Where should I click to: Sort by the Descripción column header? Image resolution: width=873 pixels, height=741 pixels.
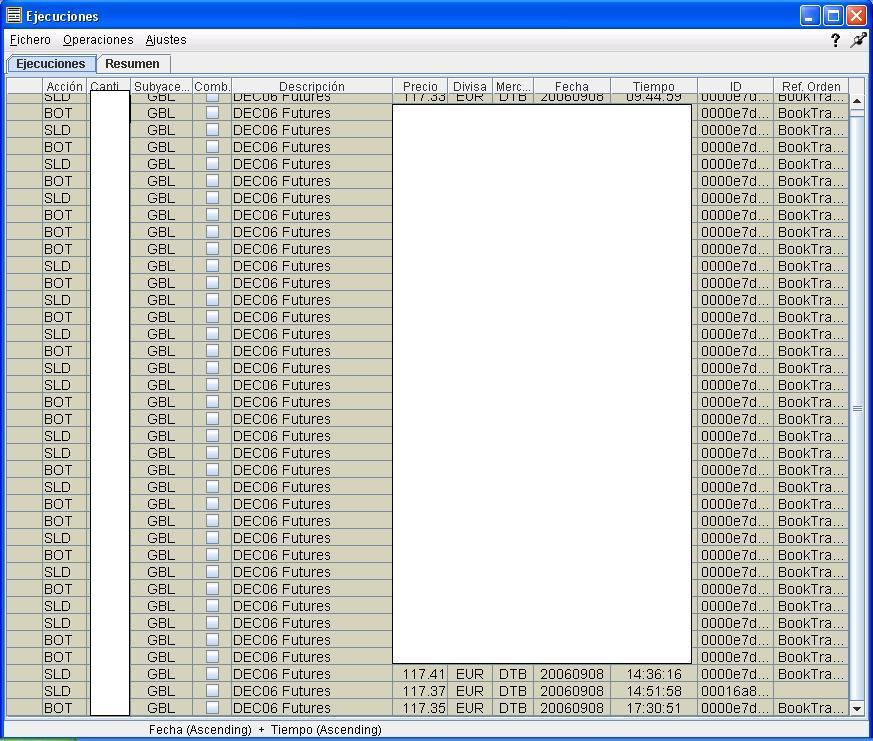(x=312, y=86)
